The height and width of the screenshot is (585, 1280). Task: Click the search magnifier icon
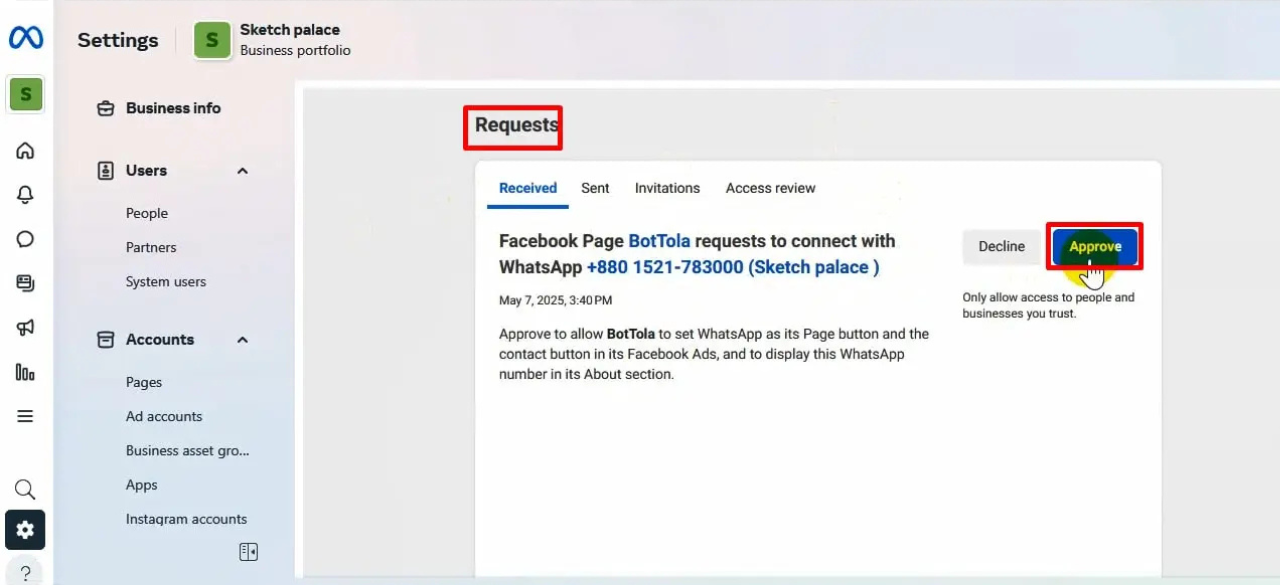[x=26, y=489]
